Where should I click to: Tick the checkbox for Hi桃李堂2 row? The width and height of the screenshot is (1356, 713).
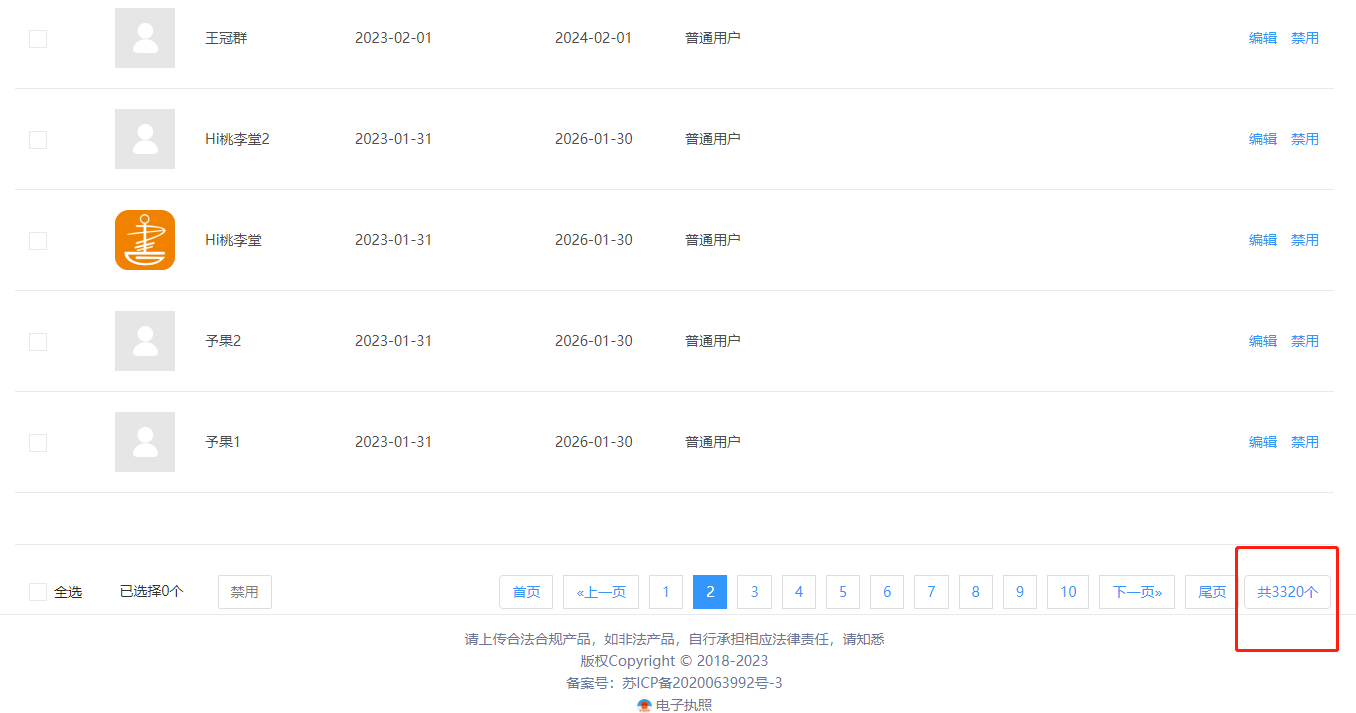coord(38,140)
